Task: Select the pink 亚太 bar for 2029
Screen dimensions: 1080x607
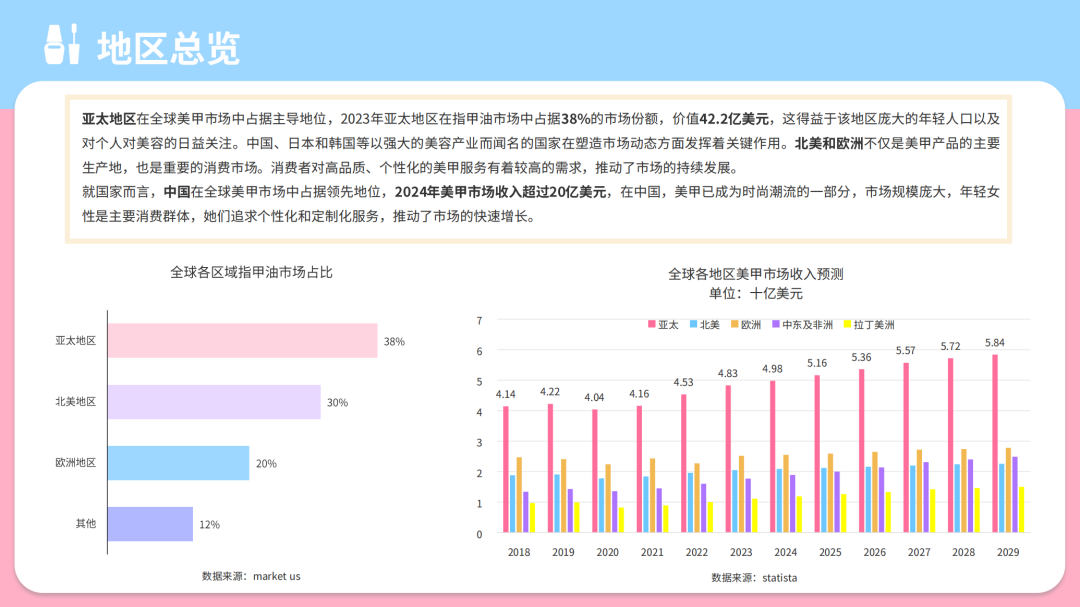Action: point(995,443)
